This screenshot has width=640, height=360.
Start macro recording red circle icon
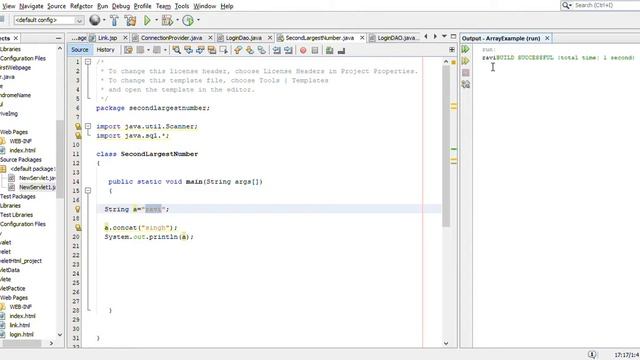pos(303,50)
